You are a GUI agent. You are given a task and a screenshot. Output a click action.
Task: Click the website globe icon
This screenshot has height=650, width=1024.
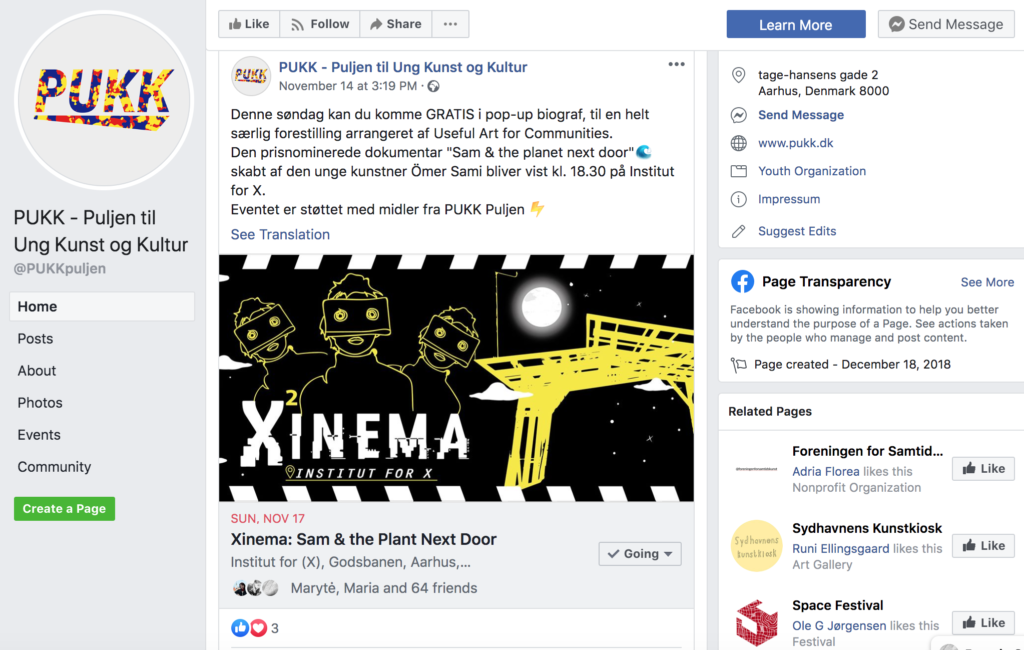(x=739, y=143)
